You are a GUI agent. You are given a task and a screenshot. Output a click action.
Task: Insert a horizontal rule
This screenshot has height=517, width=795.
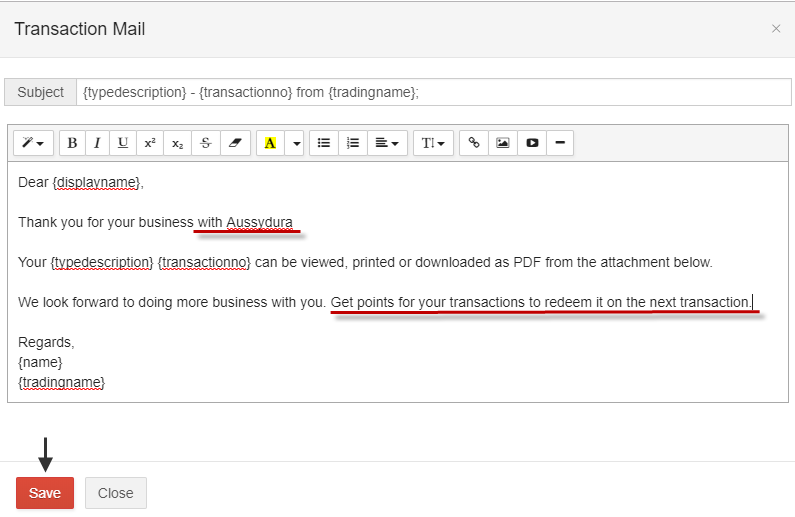pyautogui.click(x=560, y=143)
